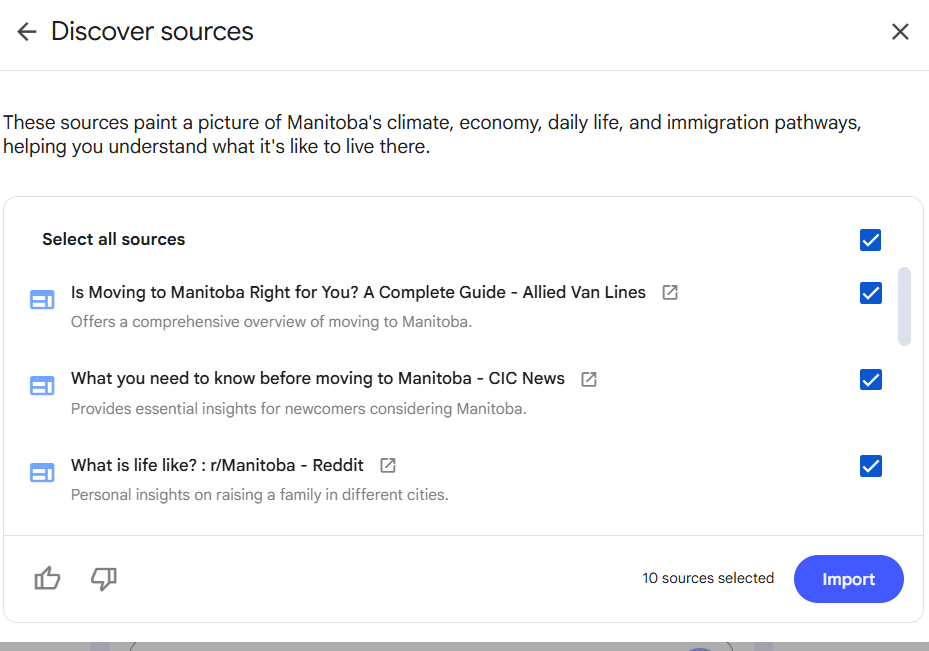Image resolution: width=929 pixels, height=651 pixels.
Task: Close the Discover sources dialog
Action: 900,31
